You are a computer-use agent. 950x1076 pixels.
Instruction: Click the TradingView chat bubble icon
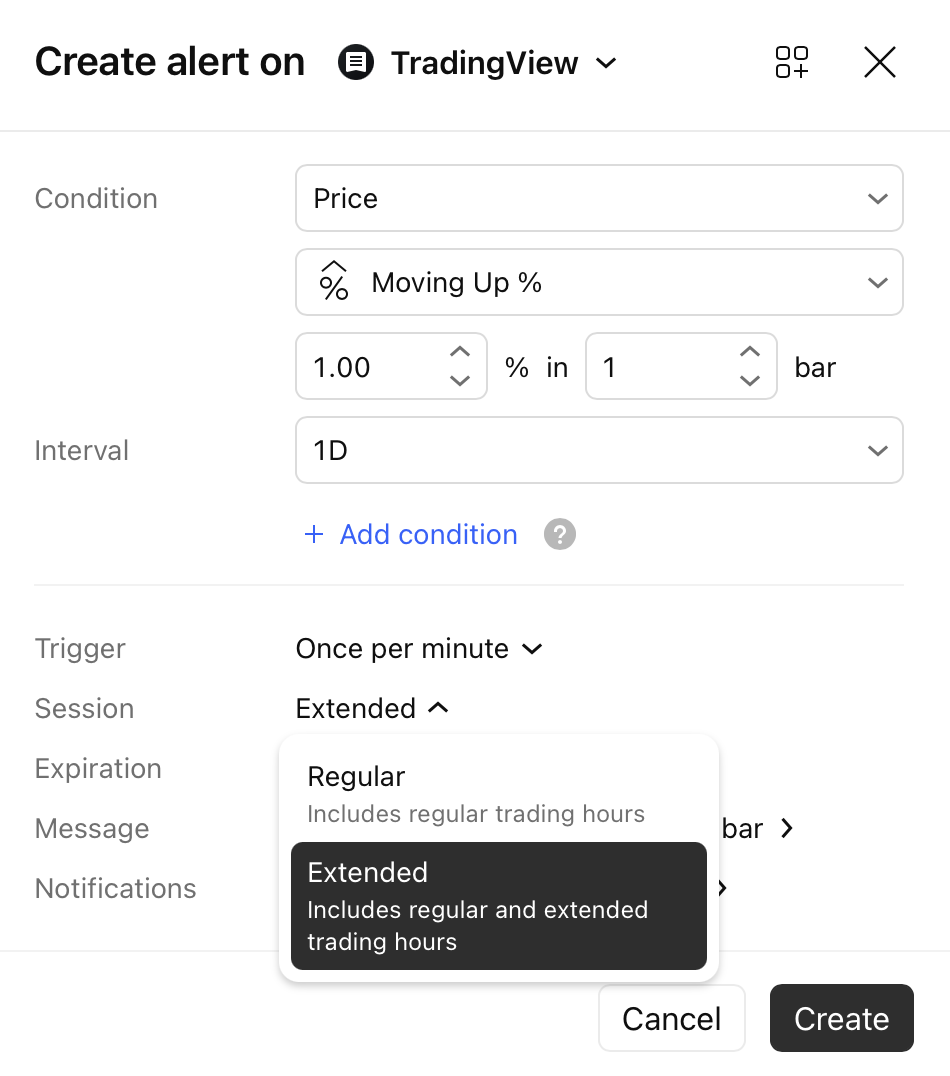click(356, 62)
